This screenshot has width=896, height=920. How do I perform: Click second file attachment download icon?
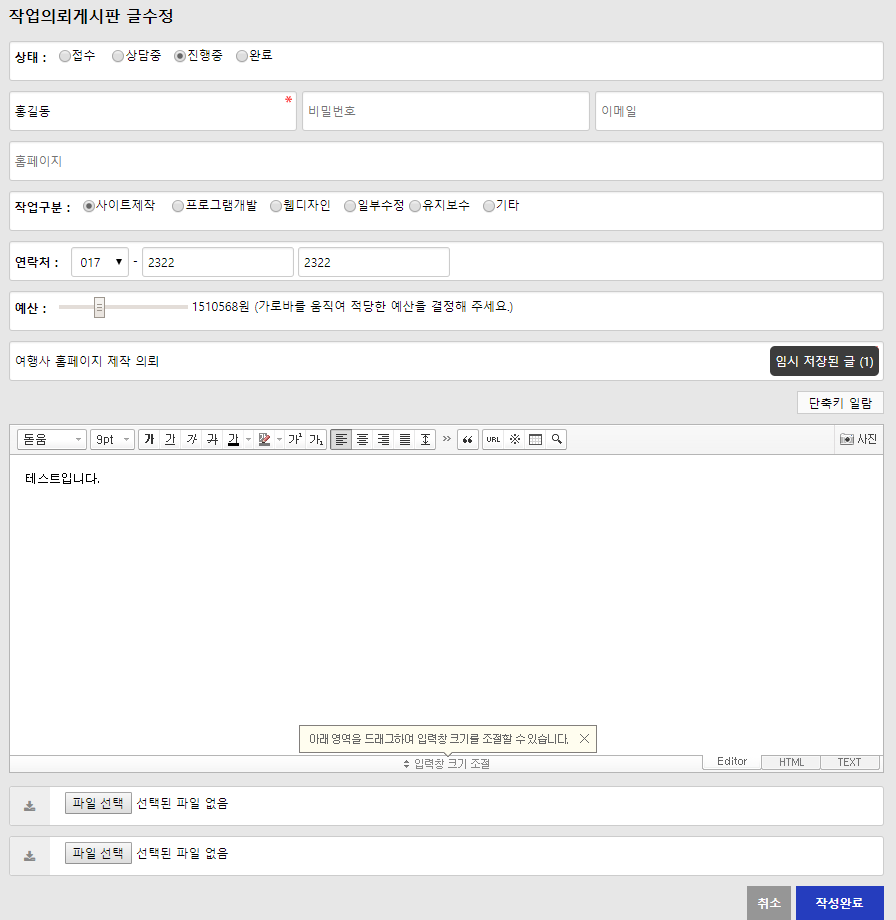pyautogui.click(x=30, y=856)
